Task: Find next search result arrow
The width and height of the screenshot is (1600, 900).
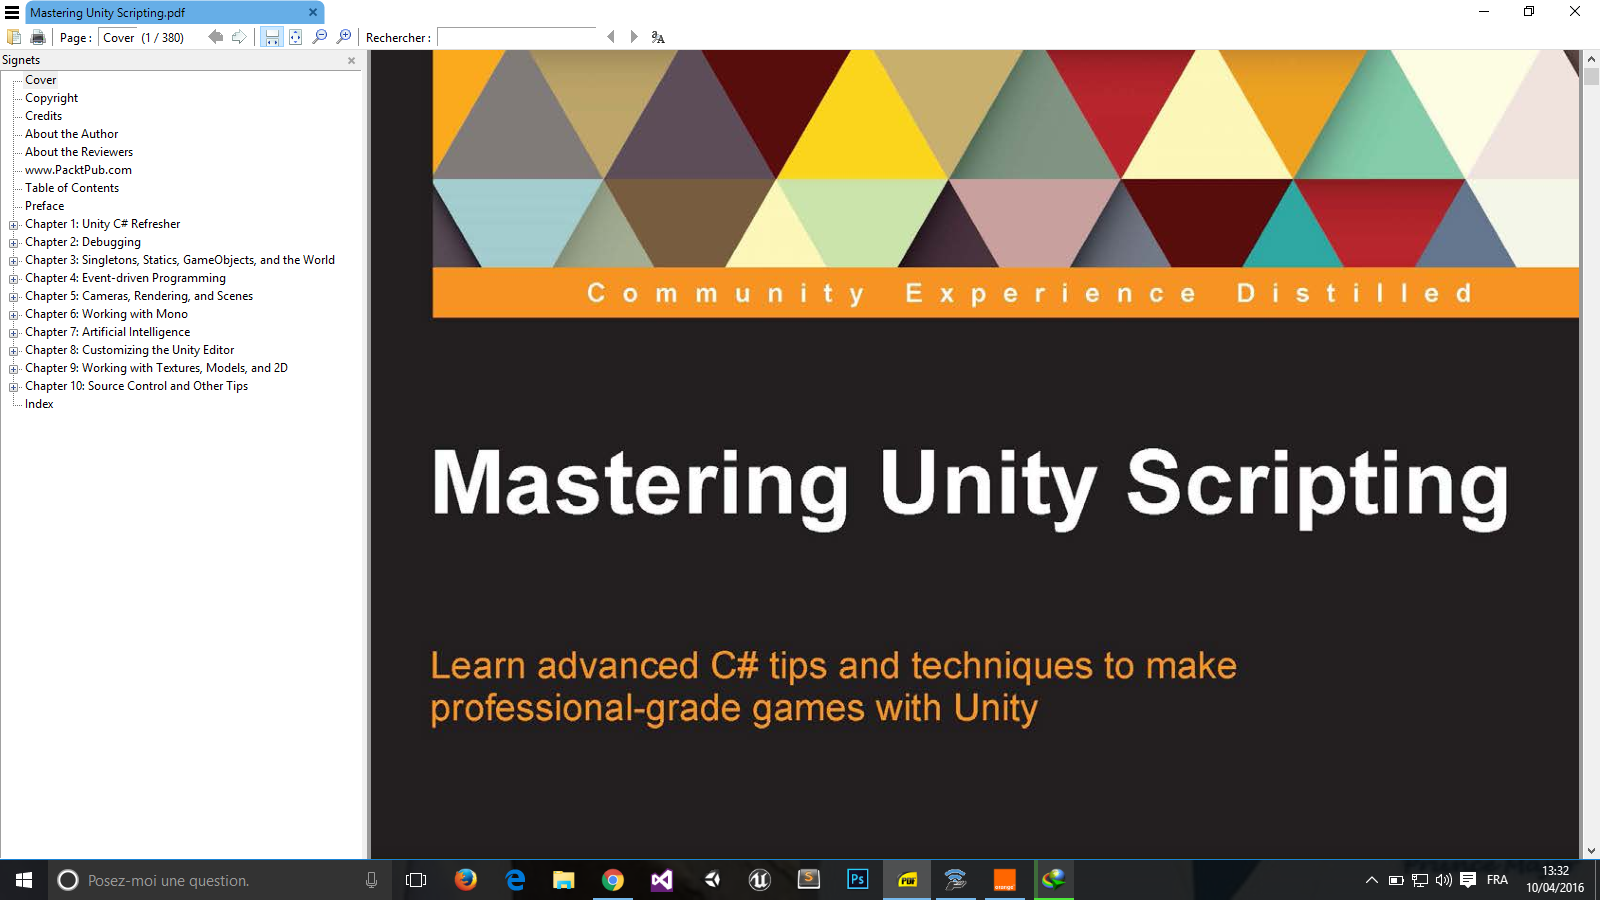Action: (634, 37)
